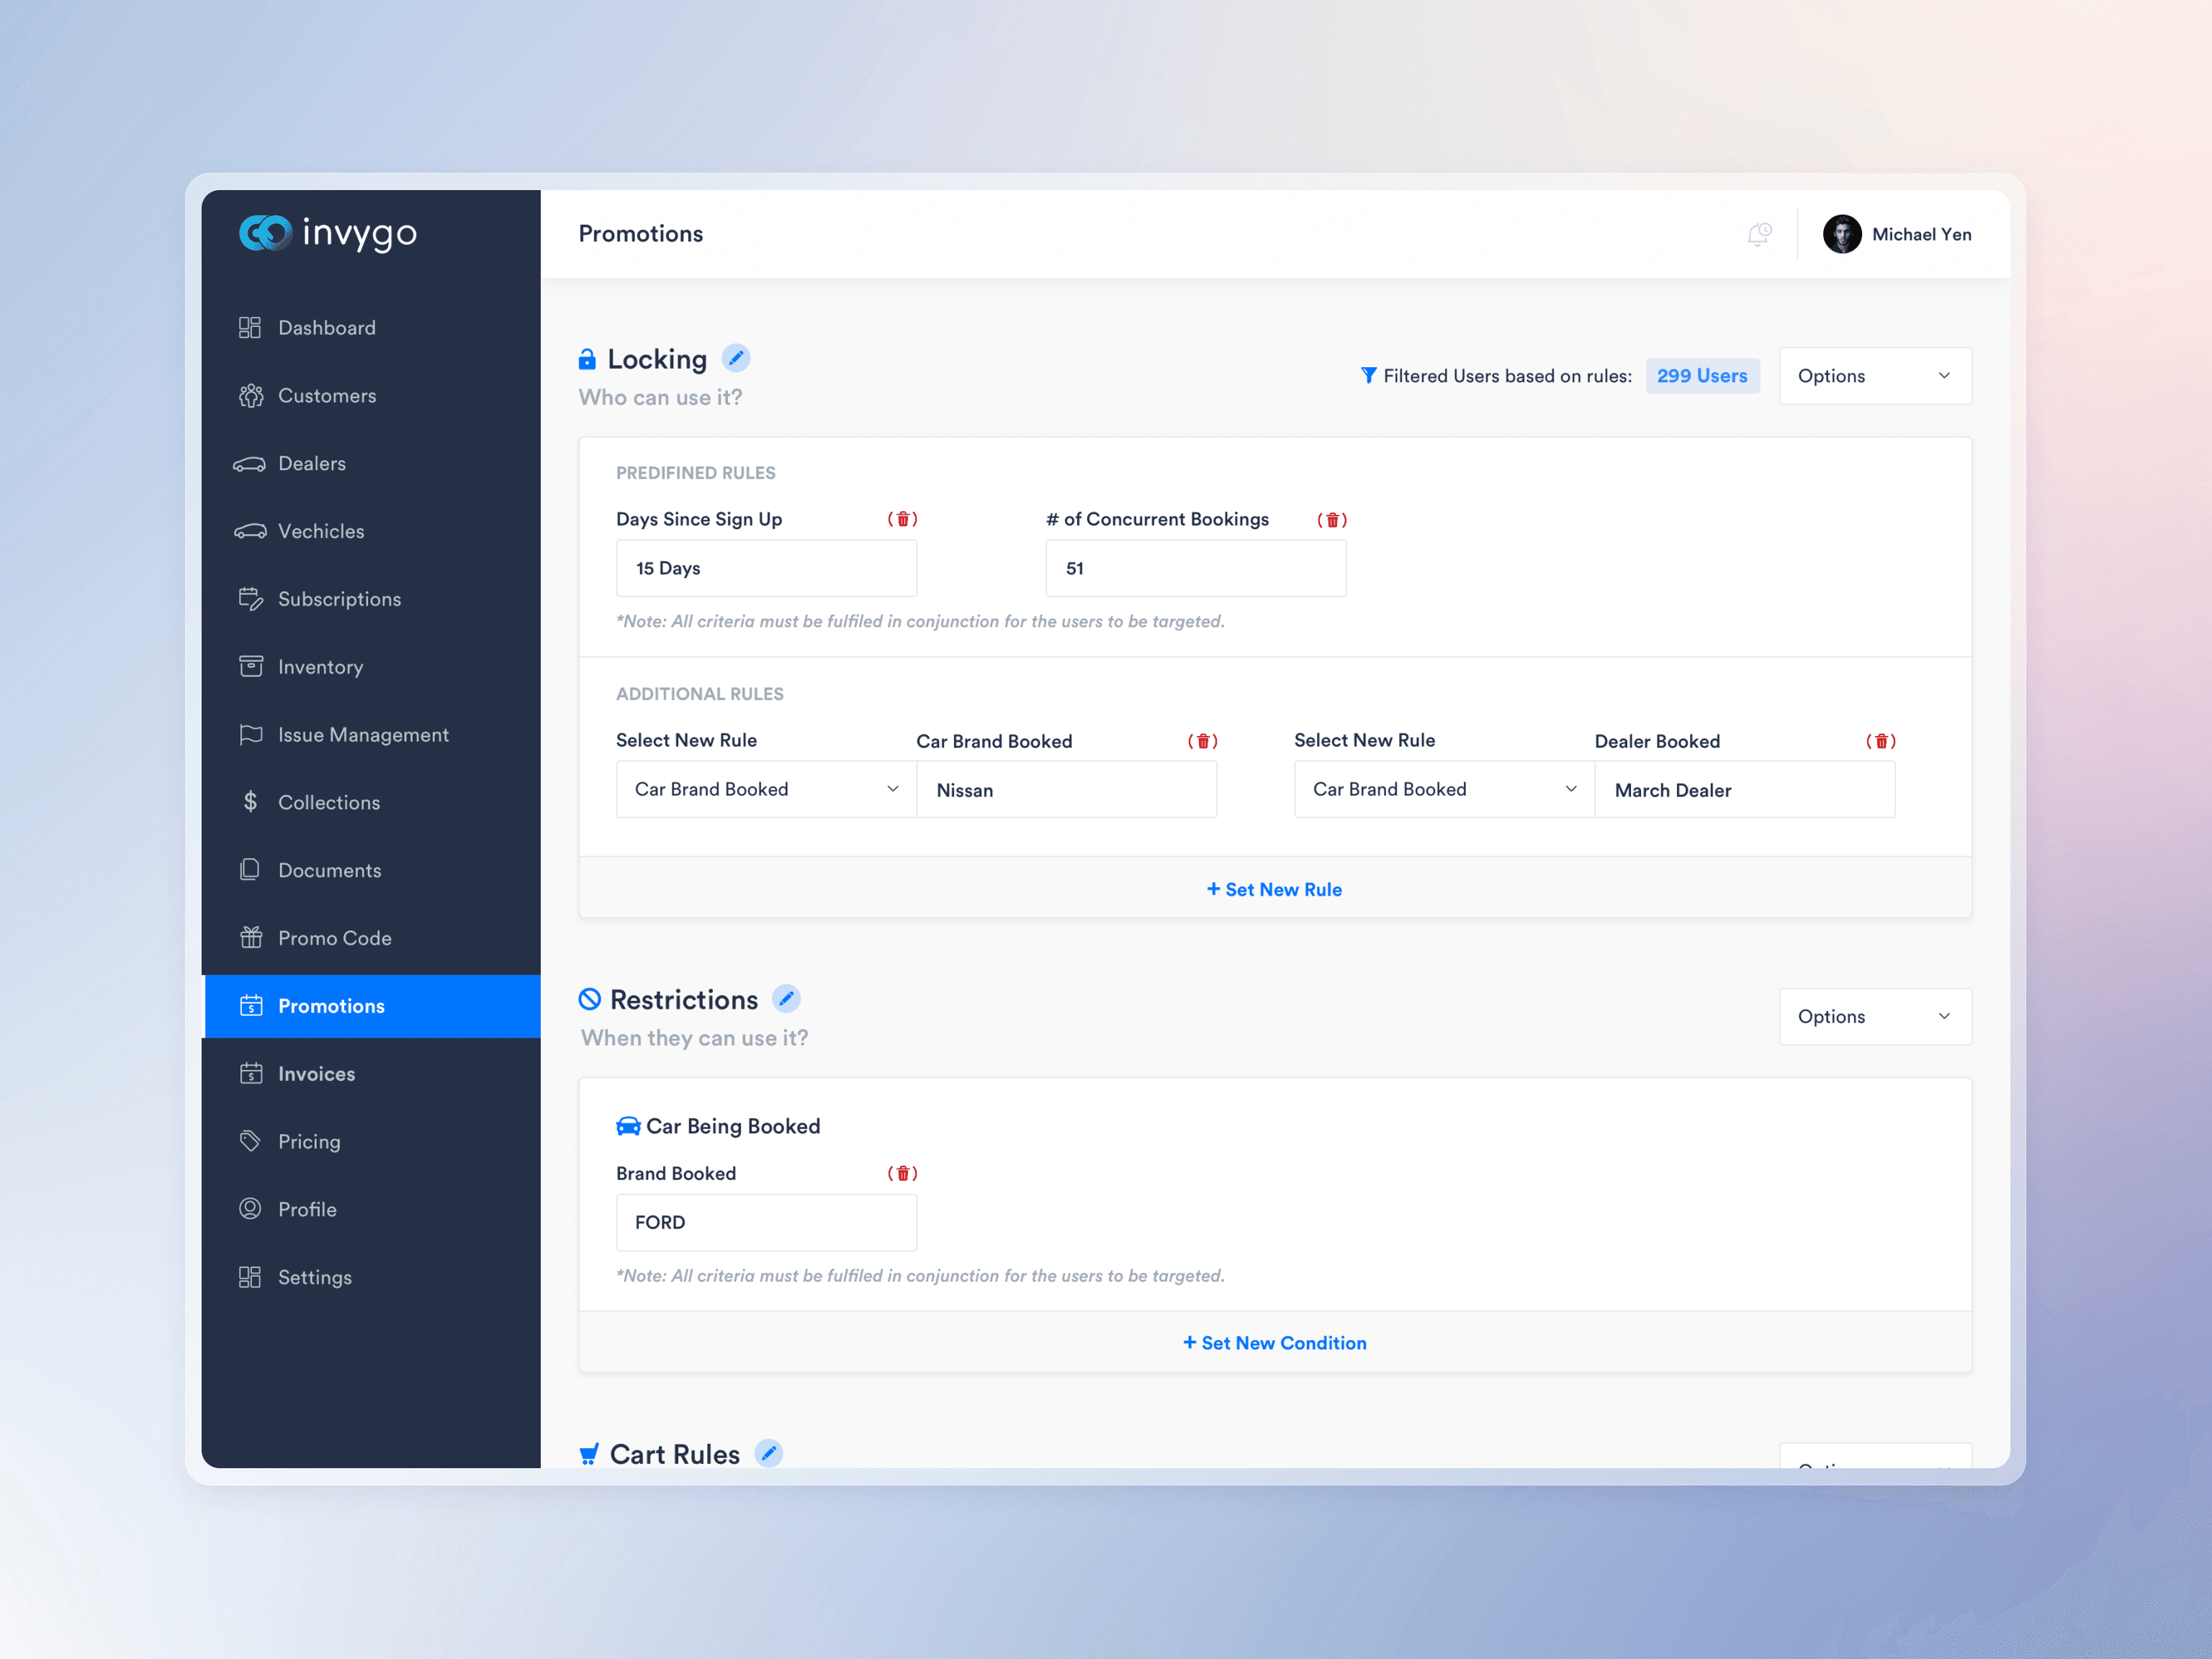Open Issue Management from sidebar
This screenshot has width=2212, height=1659.
click(363, 735)
